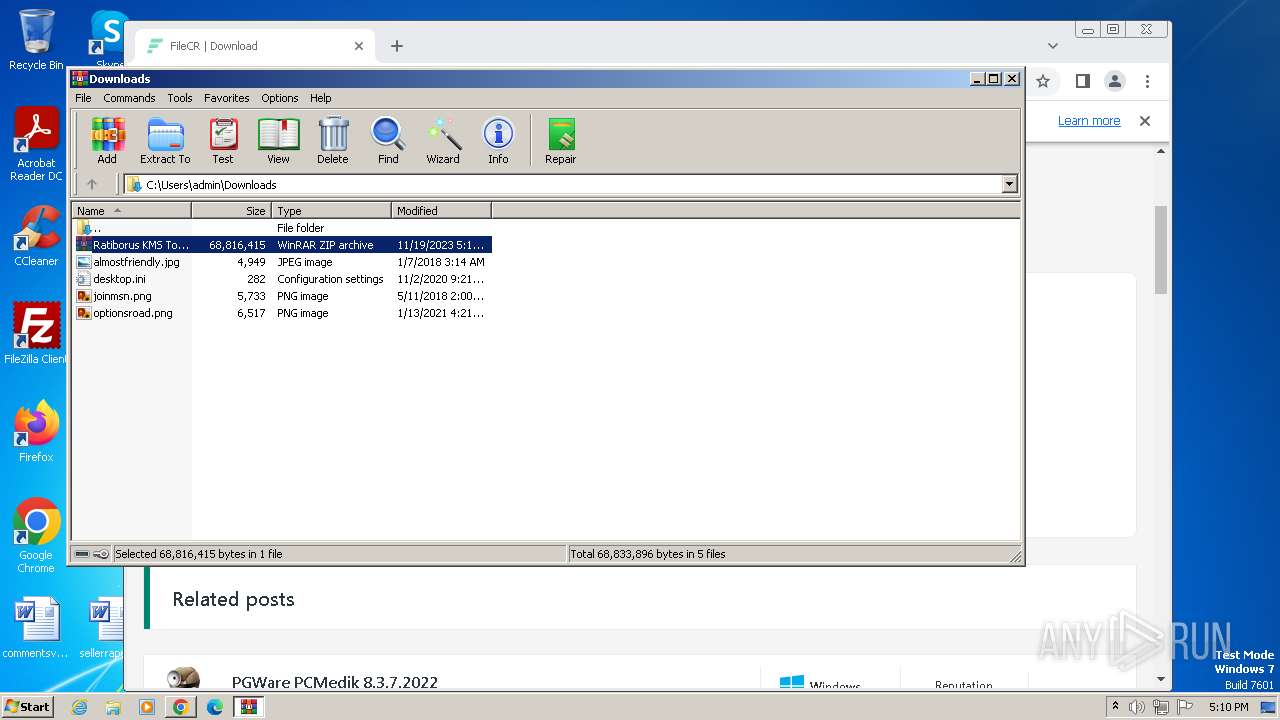Click the volume speaker tray icon
This screenshot has width=1280, height=720.
1136,707
